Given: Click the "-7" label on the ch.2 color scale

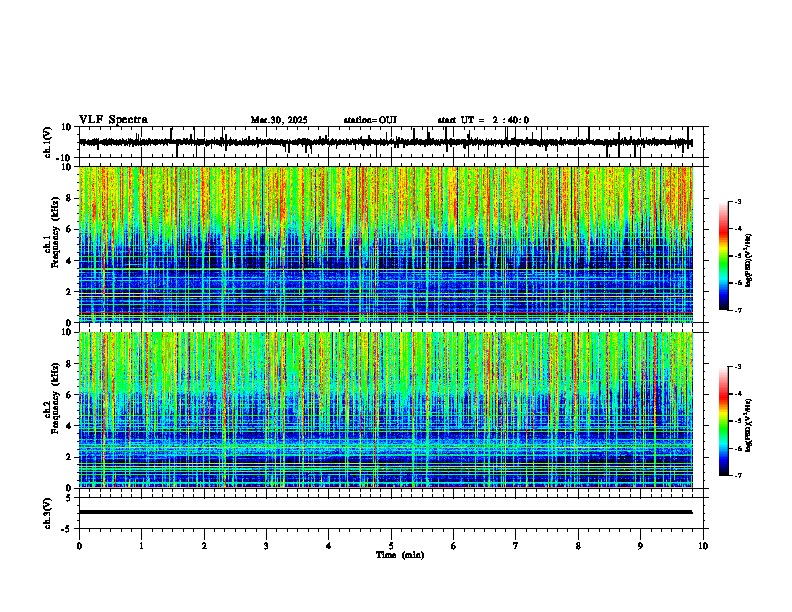Looking at the screenshot, I should 738,475.
